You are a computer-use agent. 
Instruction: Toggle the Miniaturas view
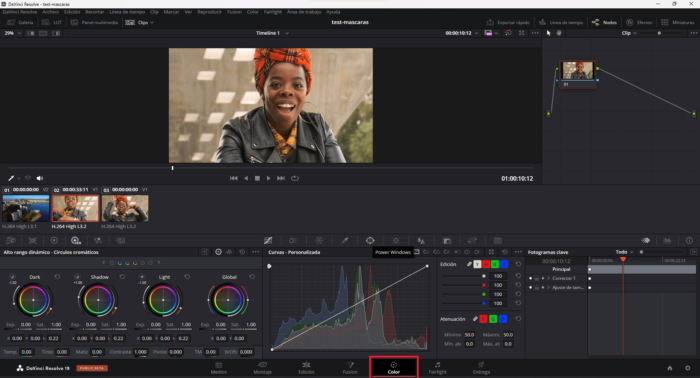point(677,22)
